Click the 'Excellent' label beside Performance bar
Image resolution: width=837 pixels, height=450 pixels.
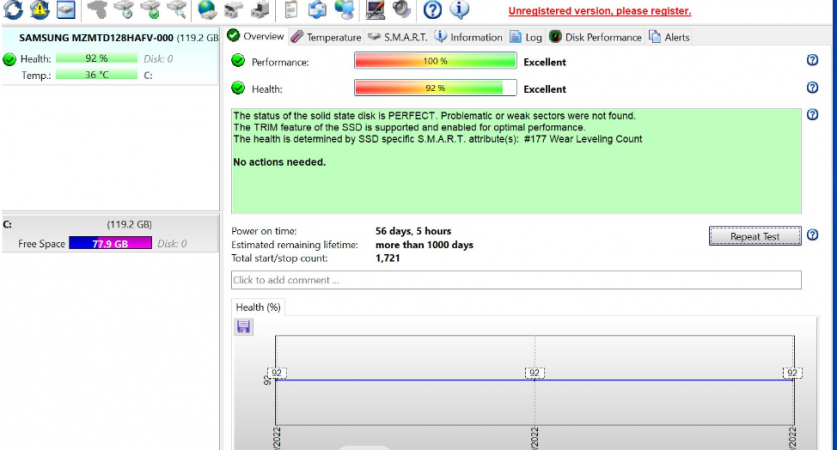point(544,62)
